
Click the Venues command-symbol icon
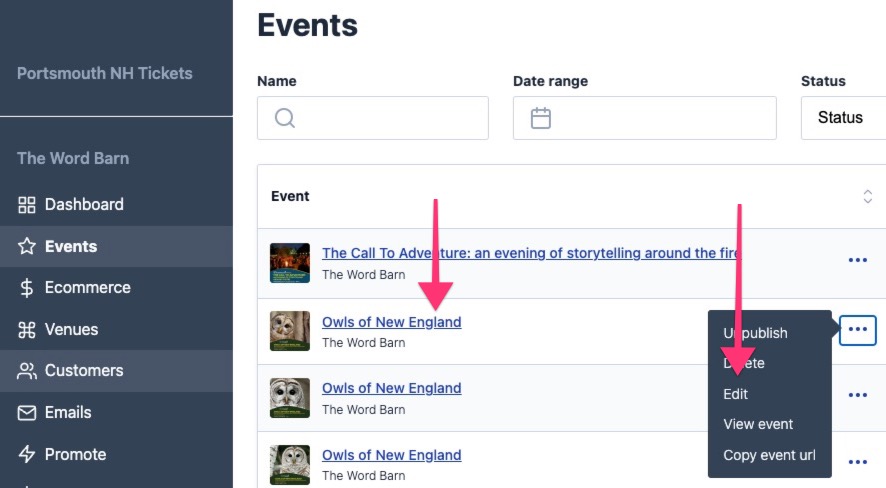[x=27, y=329]
